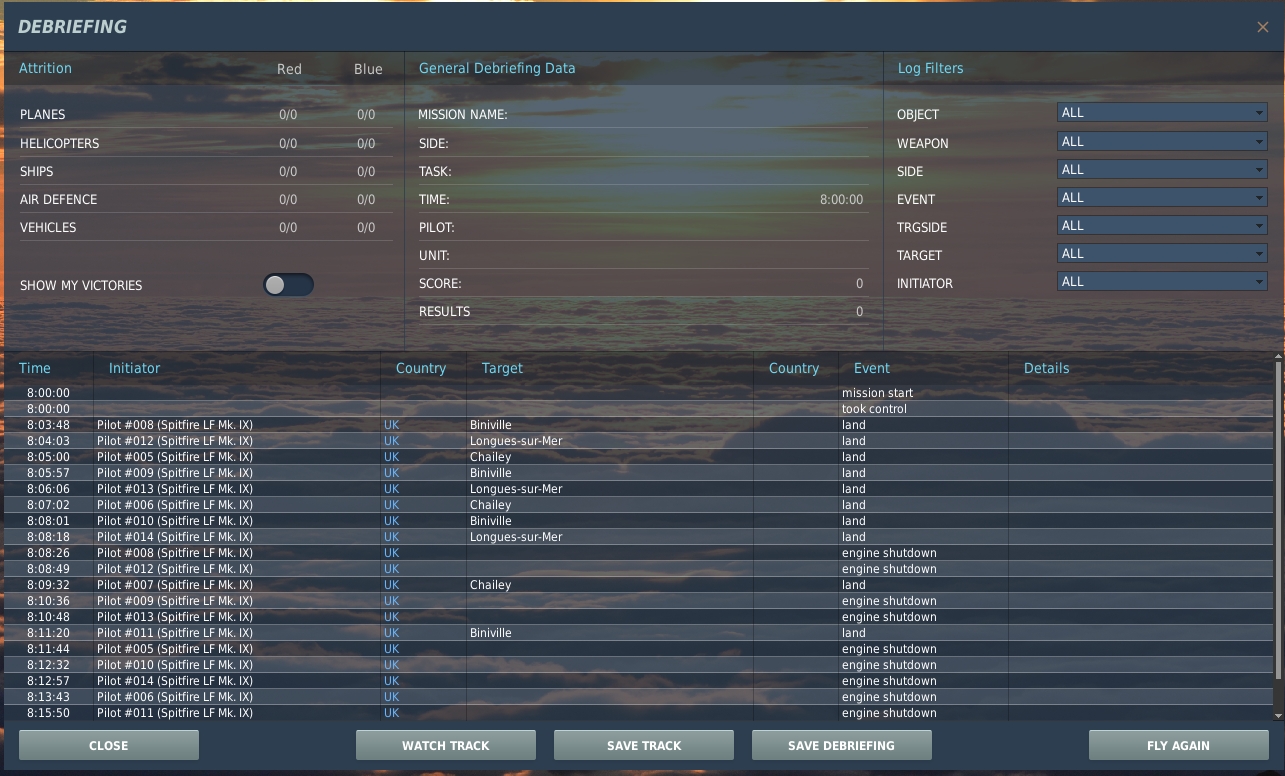
Task: Expand the WEAPON filter dropdown
Action: 1162,141
